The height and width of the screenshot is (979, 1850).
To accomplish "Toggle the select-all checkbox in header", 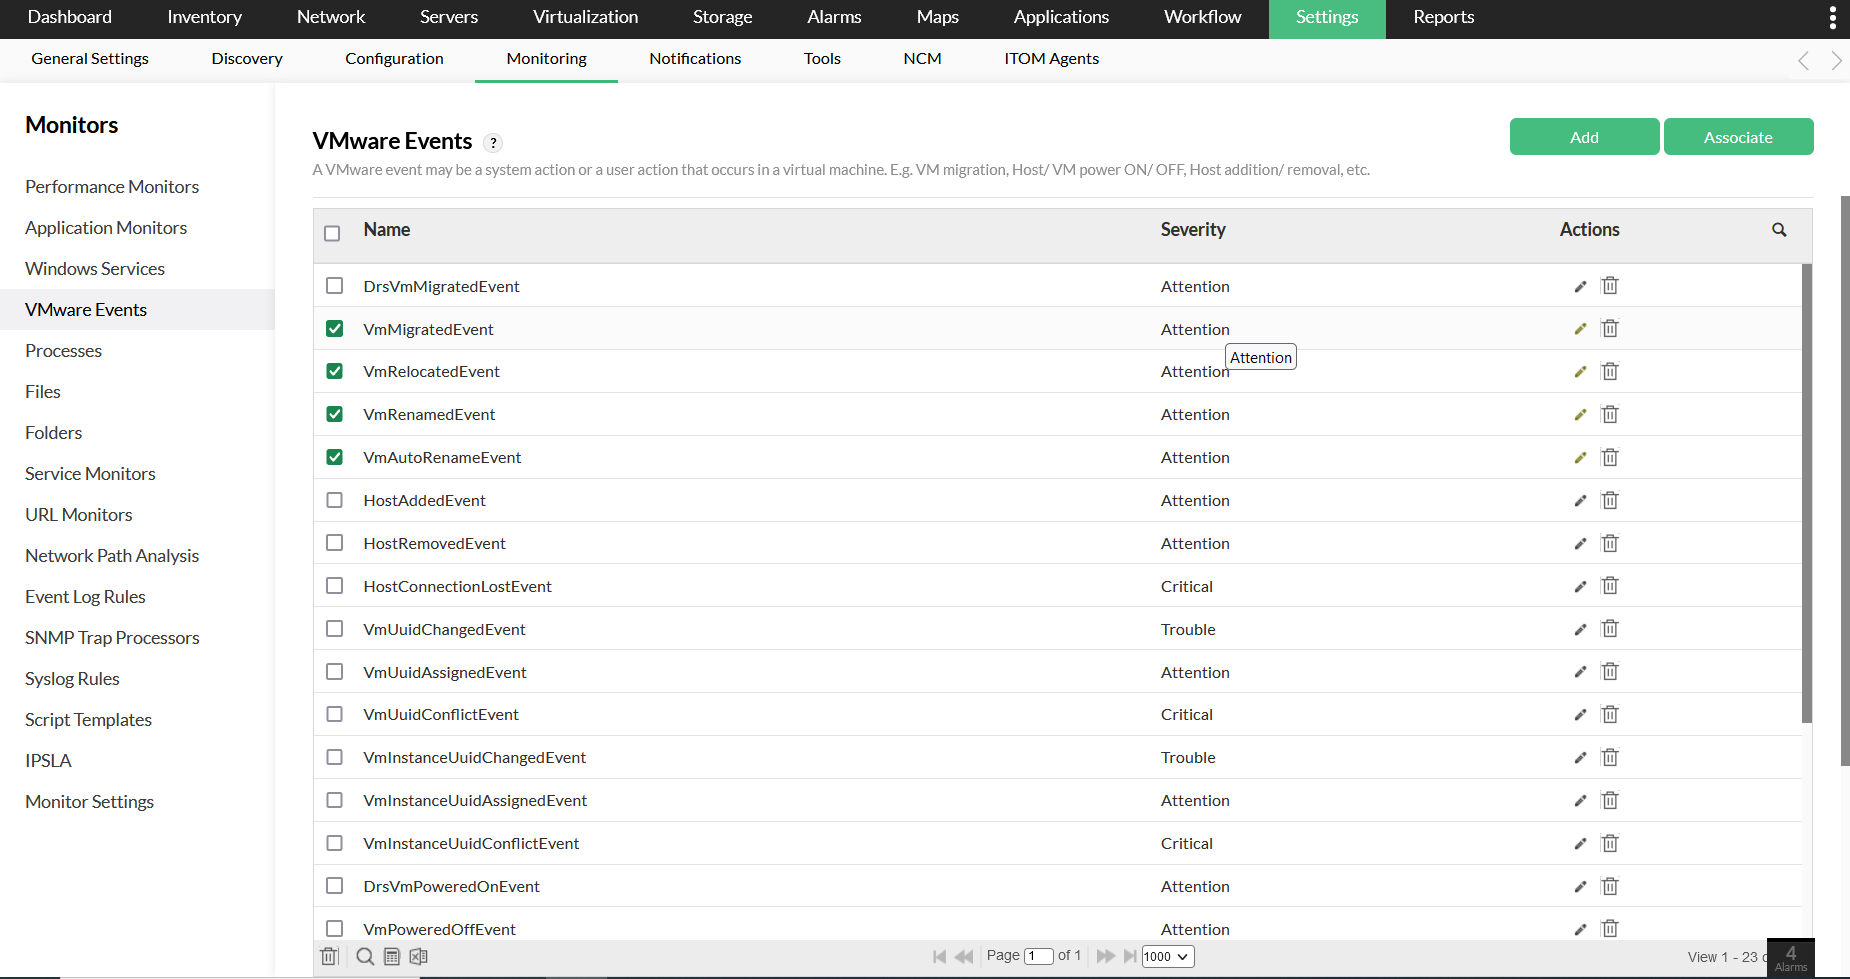I will [333, 234].
